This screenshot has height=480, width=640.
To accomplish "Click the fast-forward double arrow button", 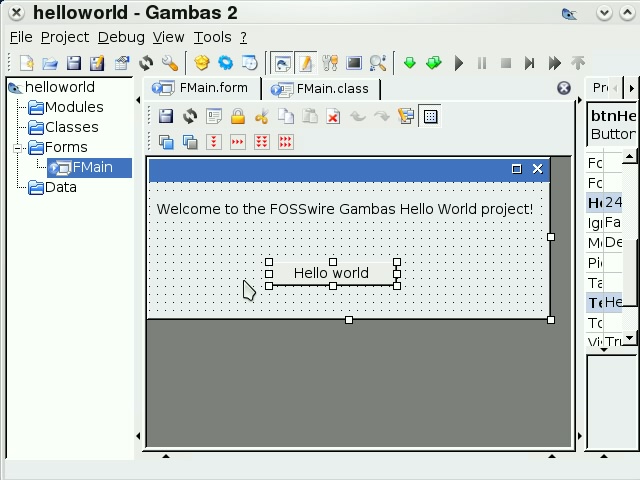I will [x=554, y=63].
